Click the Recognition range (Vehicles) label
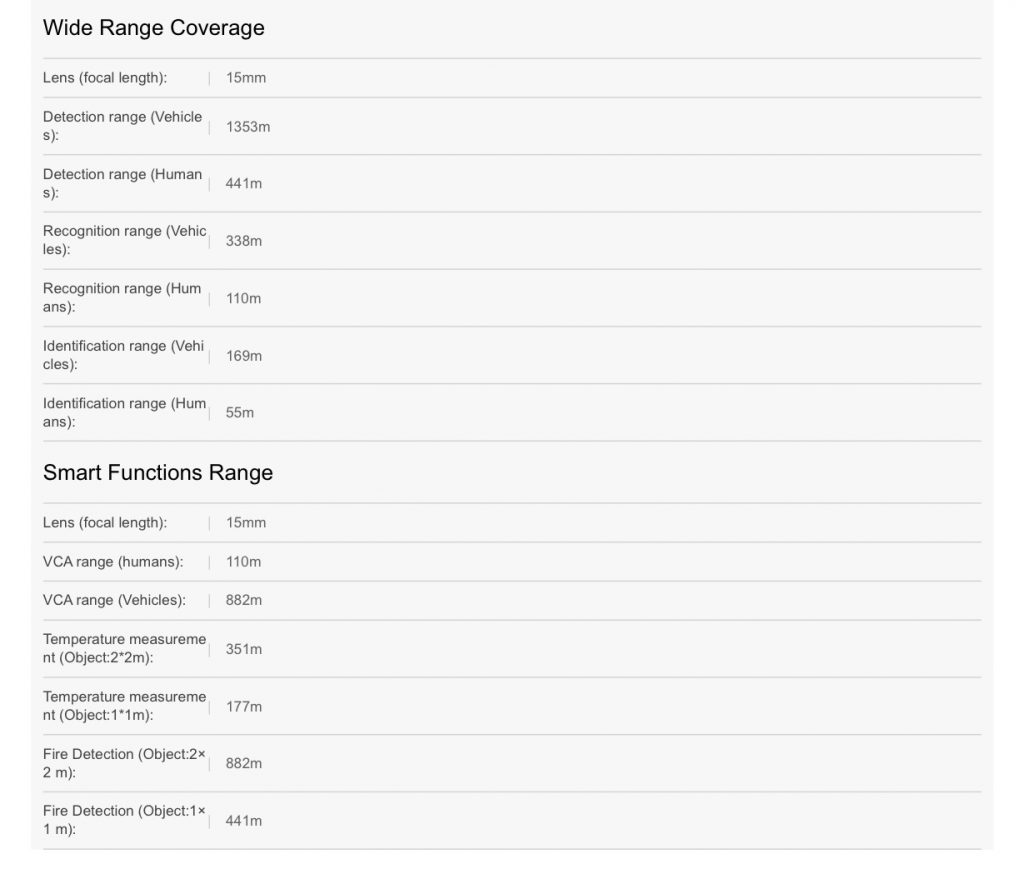This screenshot has width=1024, height=874. pos(124,240)
